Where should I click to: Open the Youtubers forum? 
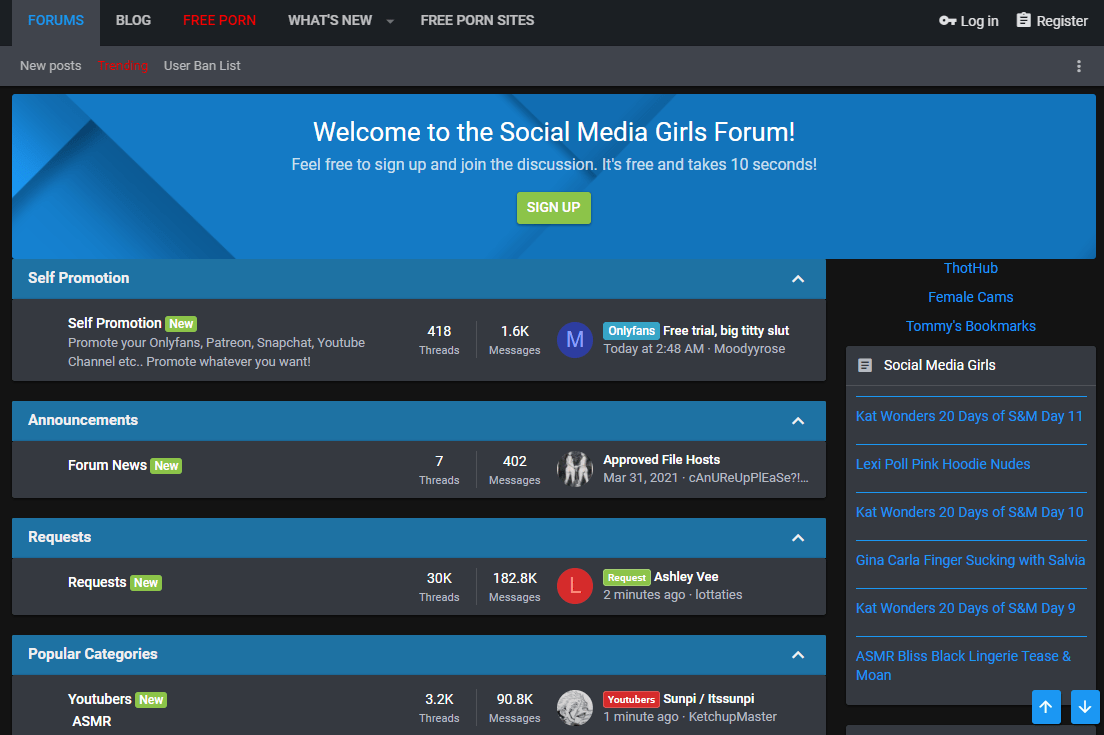[x=99, y=699]
